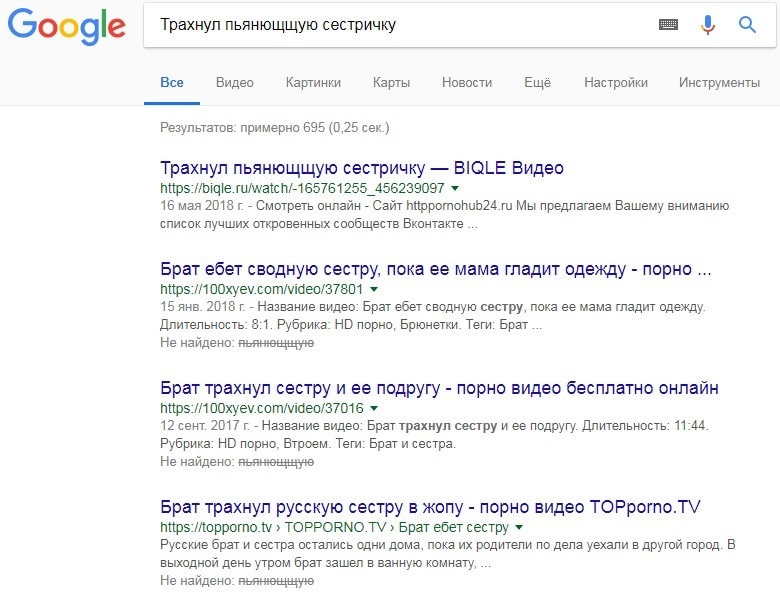Viewport: 780px width, 602px height.
Task: Open the Новости tab
Action: coord(467,83)
